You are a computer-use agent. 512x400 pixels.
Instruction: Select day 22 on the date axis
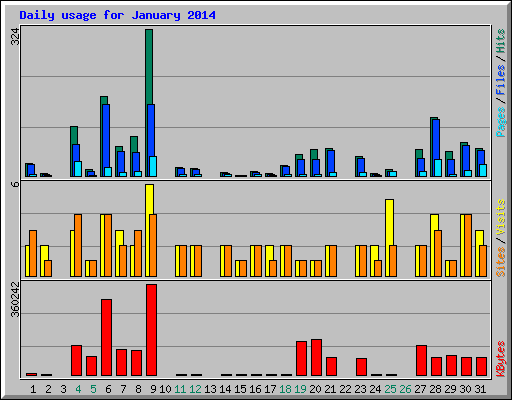pos(345,389)
